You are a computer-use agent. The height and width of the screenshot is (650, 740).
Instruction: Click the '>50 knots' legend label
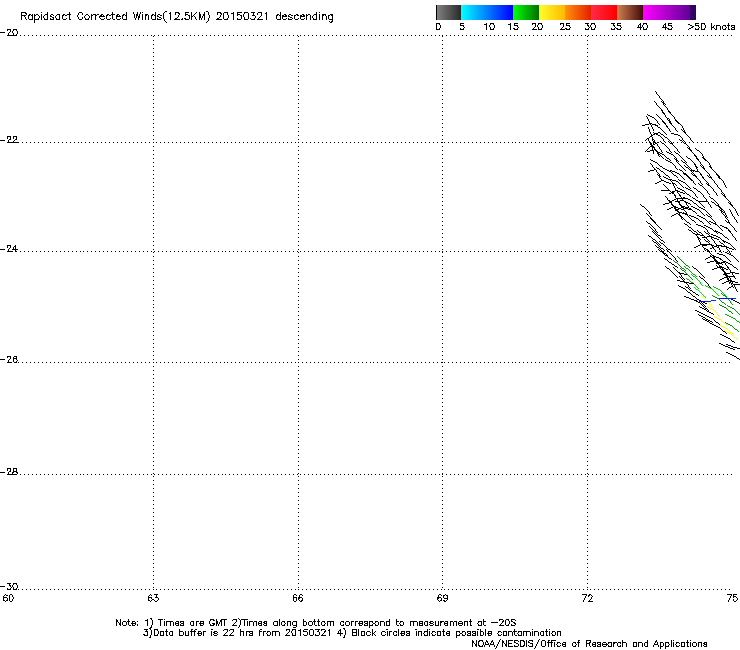click(x=711, y=27)
